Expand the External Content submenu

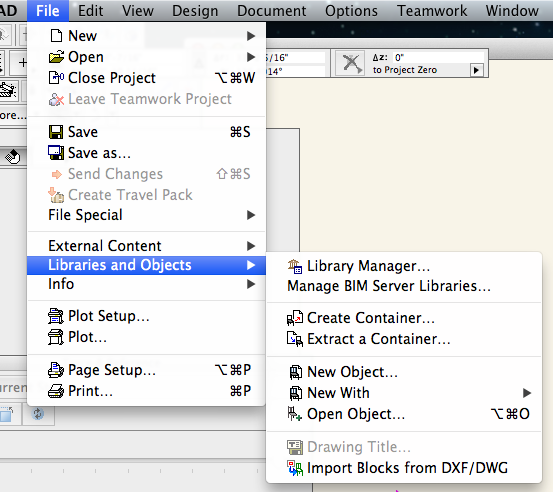tap(146, 246)
